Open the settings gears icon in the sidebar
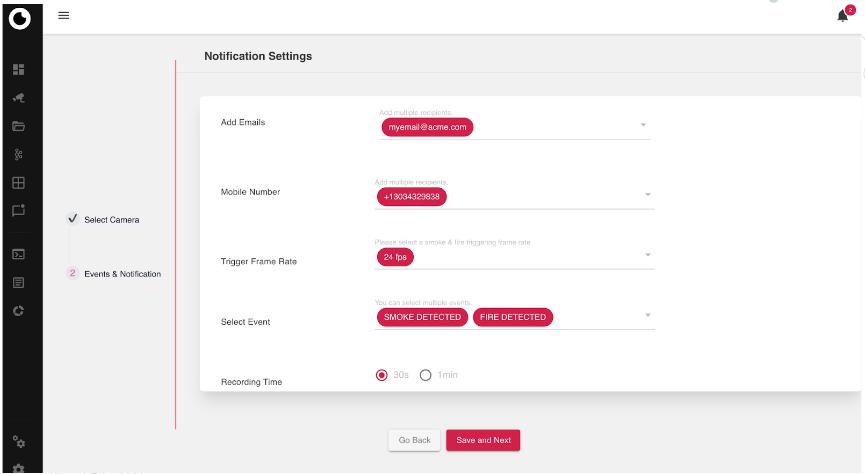The height and width of the screenshot is (474, 865). click(19, 439)
